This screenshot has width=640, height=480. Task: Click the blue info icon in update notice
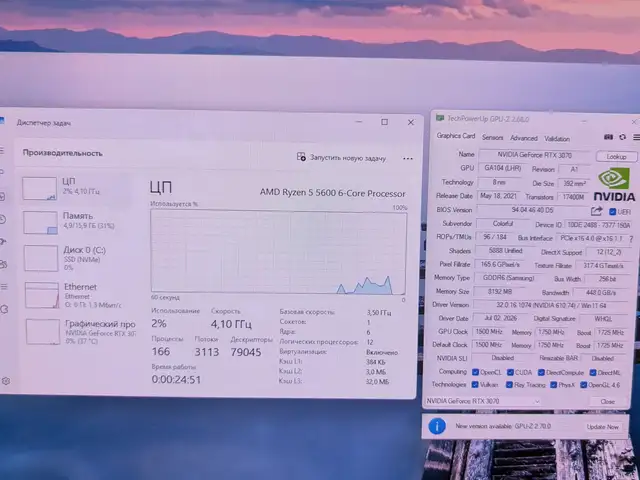coord(437,427)
